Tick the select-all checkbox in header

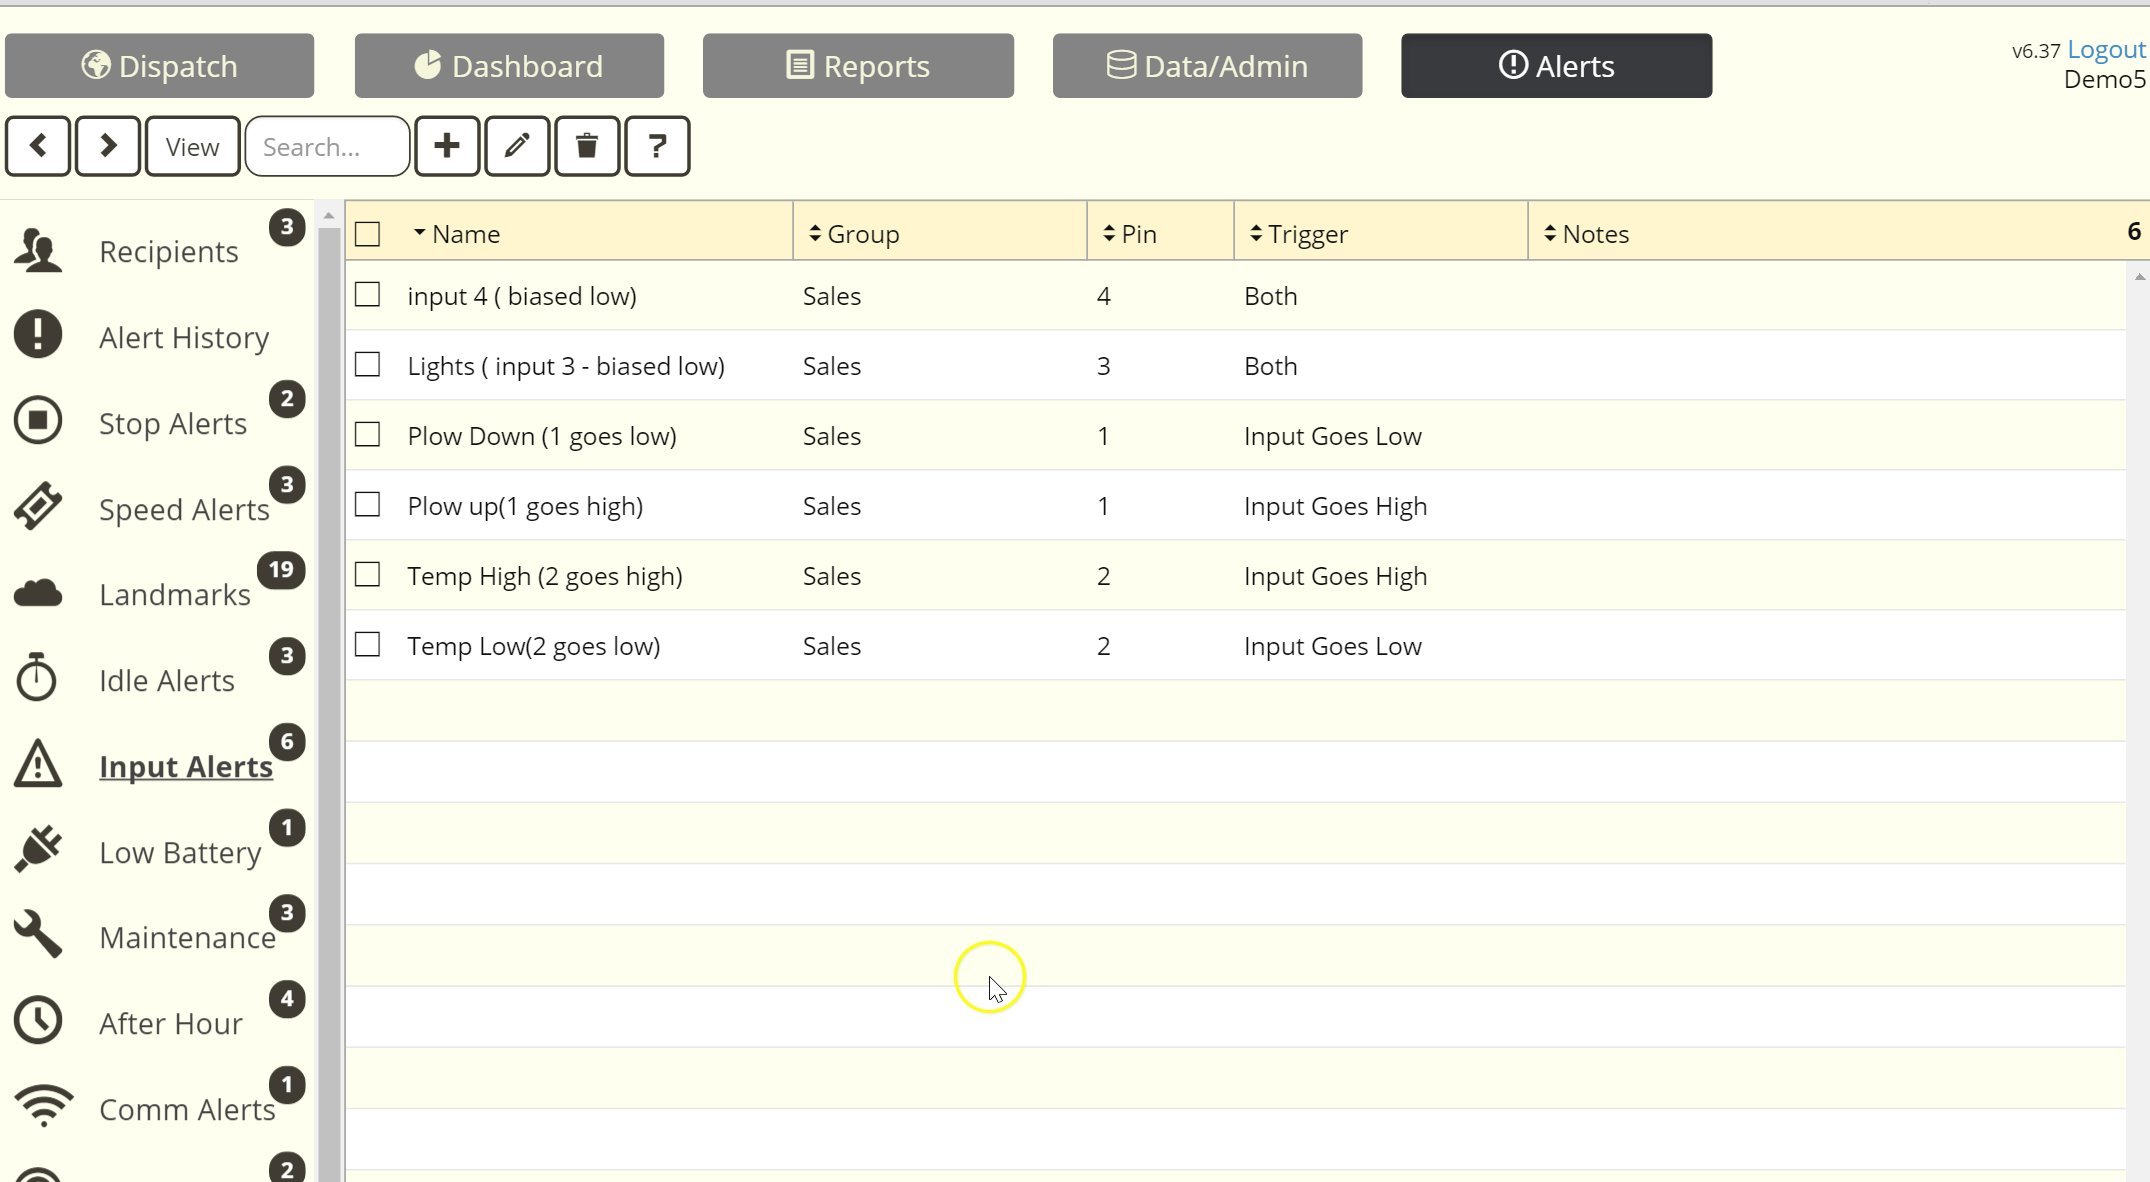[x=368, y=234]
